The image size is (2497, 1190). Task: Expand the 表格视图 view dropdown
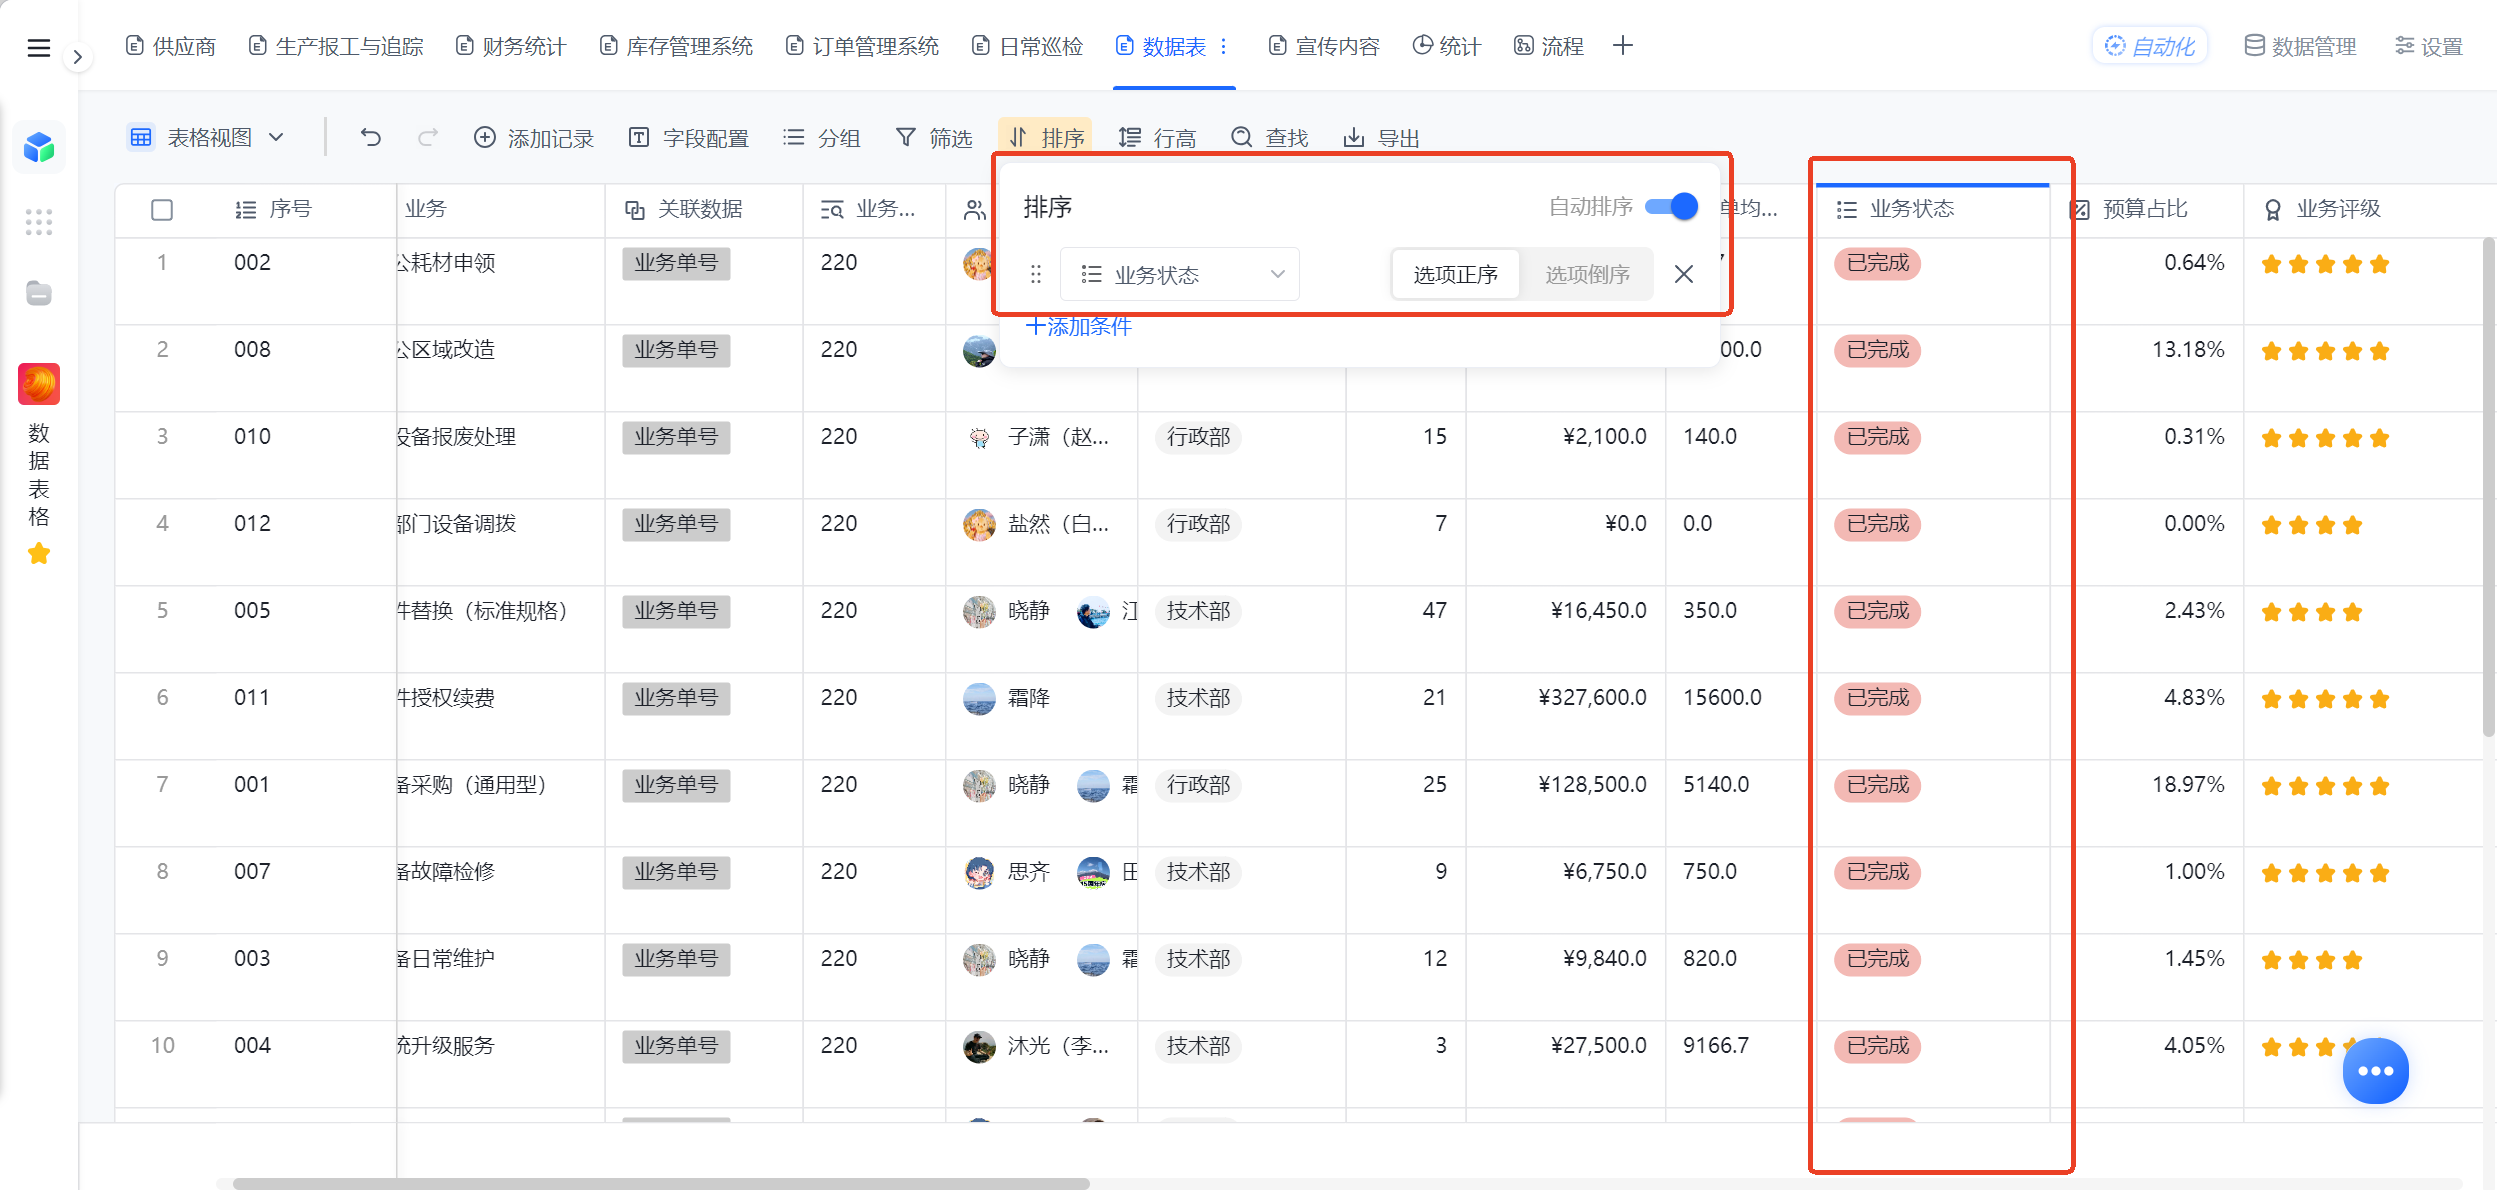(207, 137)
